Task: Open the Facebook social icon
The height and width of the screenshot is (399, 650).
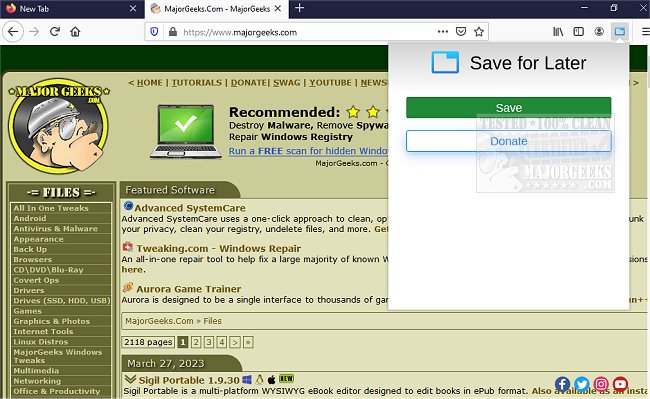Action: (563, 384)
